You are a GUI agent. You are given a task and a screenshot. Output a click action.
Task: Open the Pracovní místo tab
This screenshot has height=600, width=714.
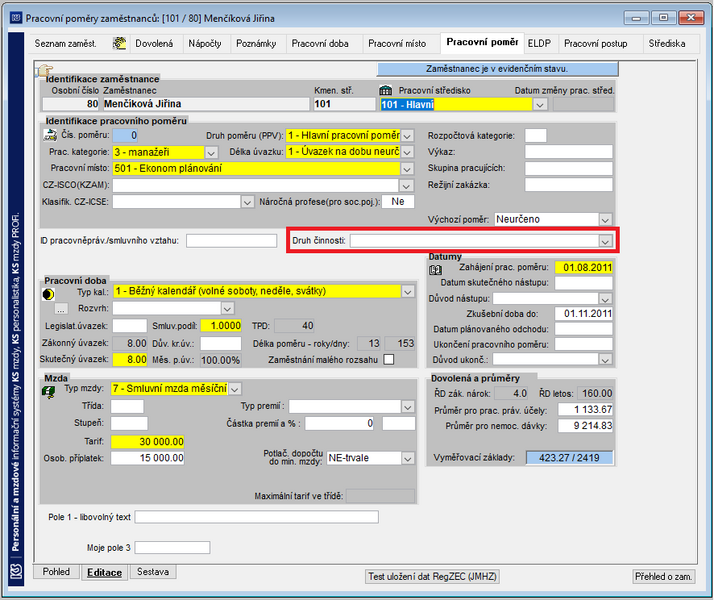[397, 44]
